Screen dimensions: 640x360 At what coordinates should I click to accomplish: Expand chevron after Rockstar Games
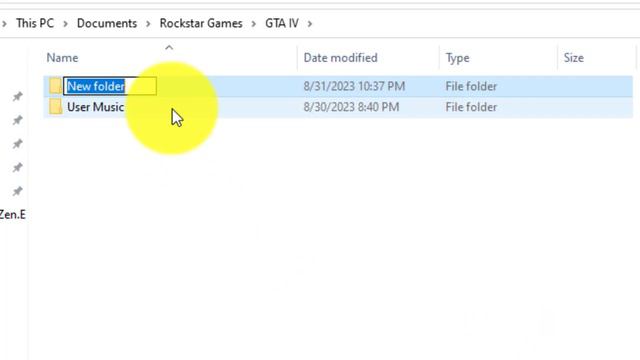point(254,24)
